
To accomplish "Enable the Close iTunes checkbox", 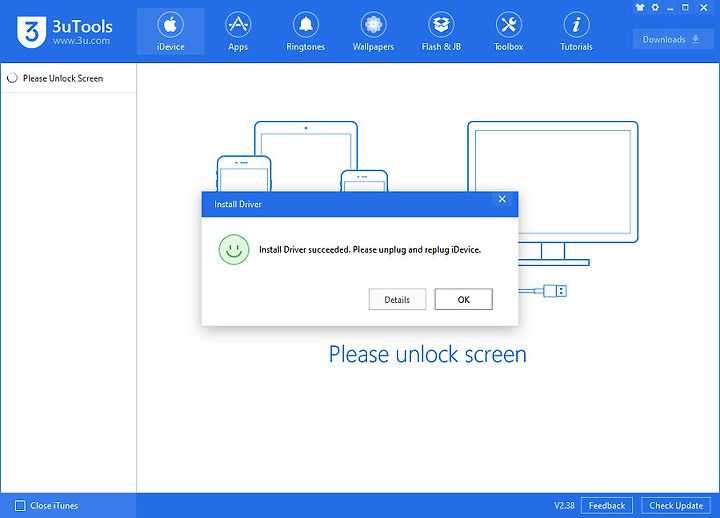I will pyautogui.click(x=20, y=506).
